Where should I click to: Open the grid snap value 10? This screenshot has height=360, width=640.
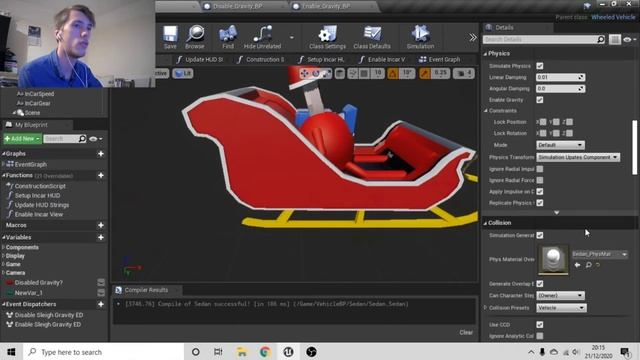378,73
